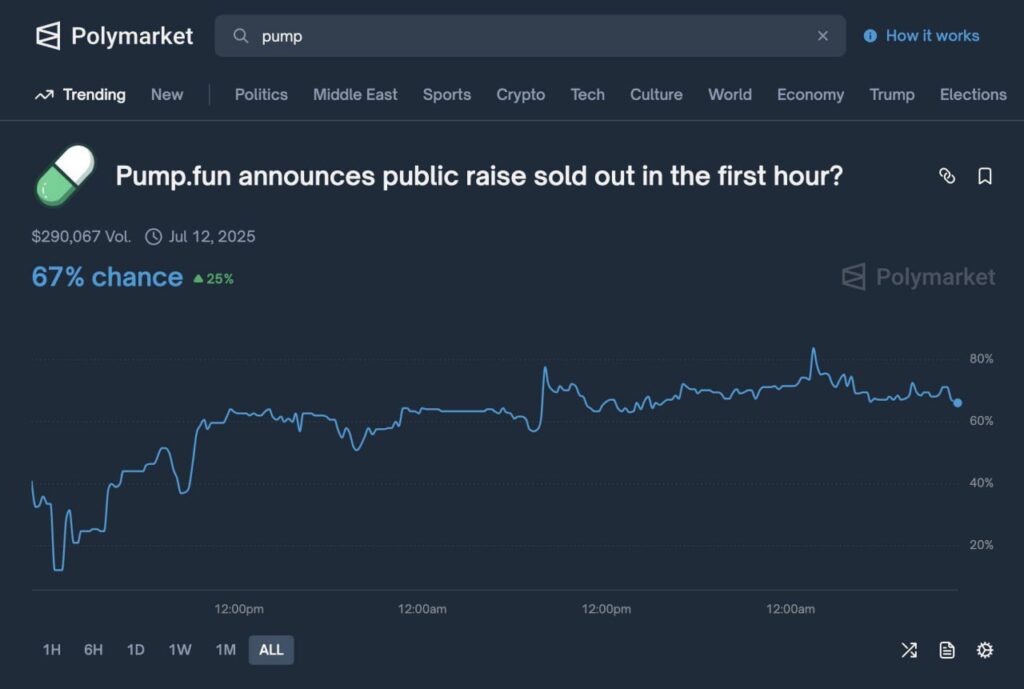Switch to the Politics category tab

coord(260,94)
